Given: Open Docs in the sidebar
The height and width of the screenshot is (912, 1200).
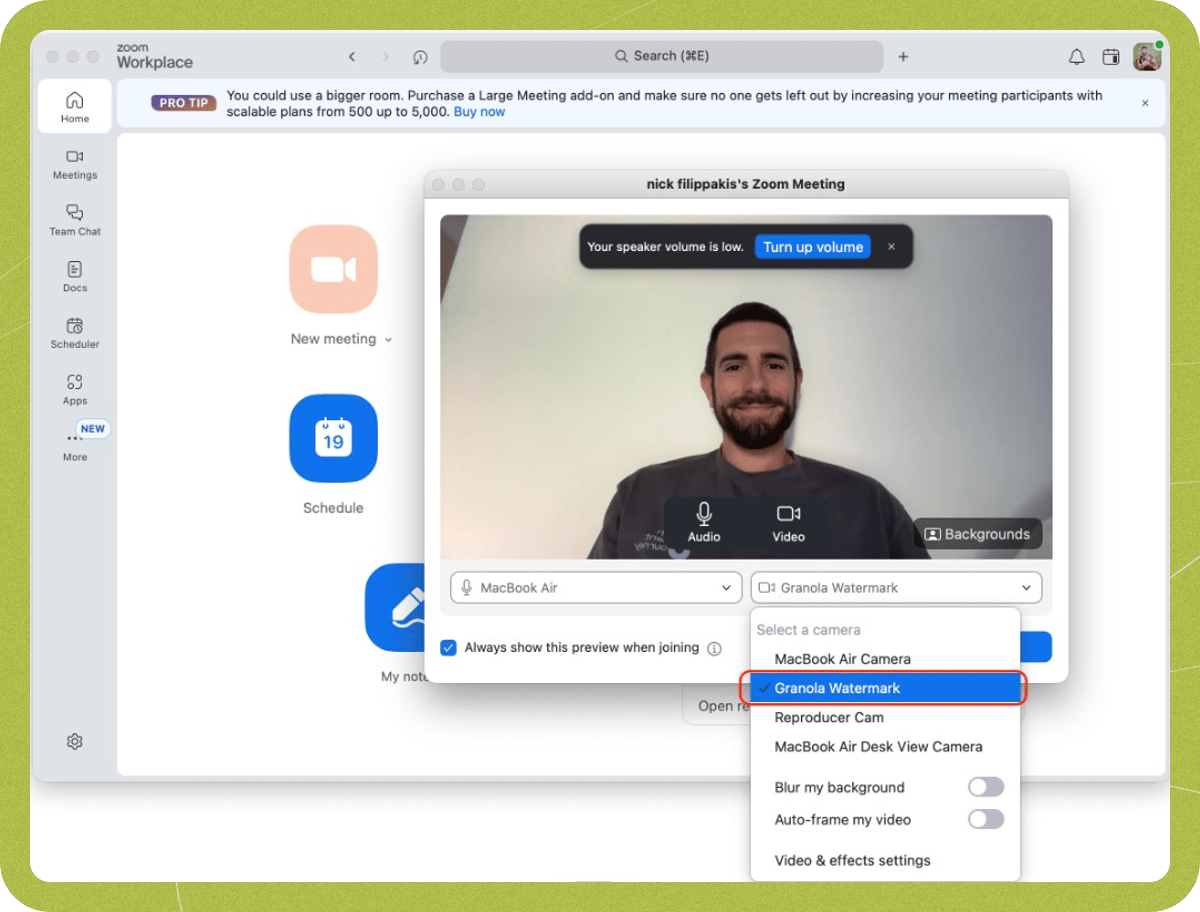Looking at the screenshot, I should [x=75, y=277].
